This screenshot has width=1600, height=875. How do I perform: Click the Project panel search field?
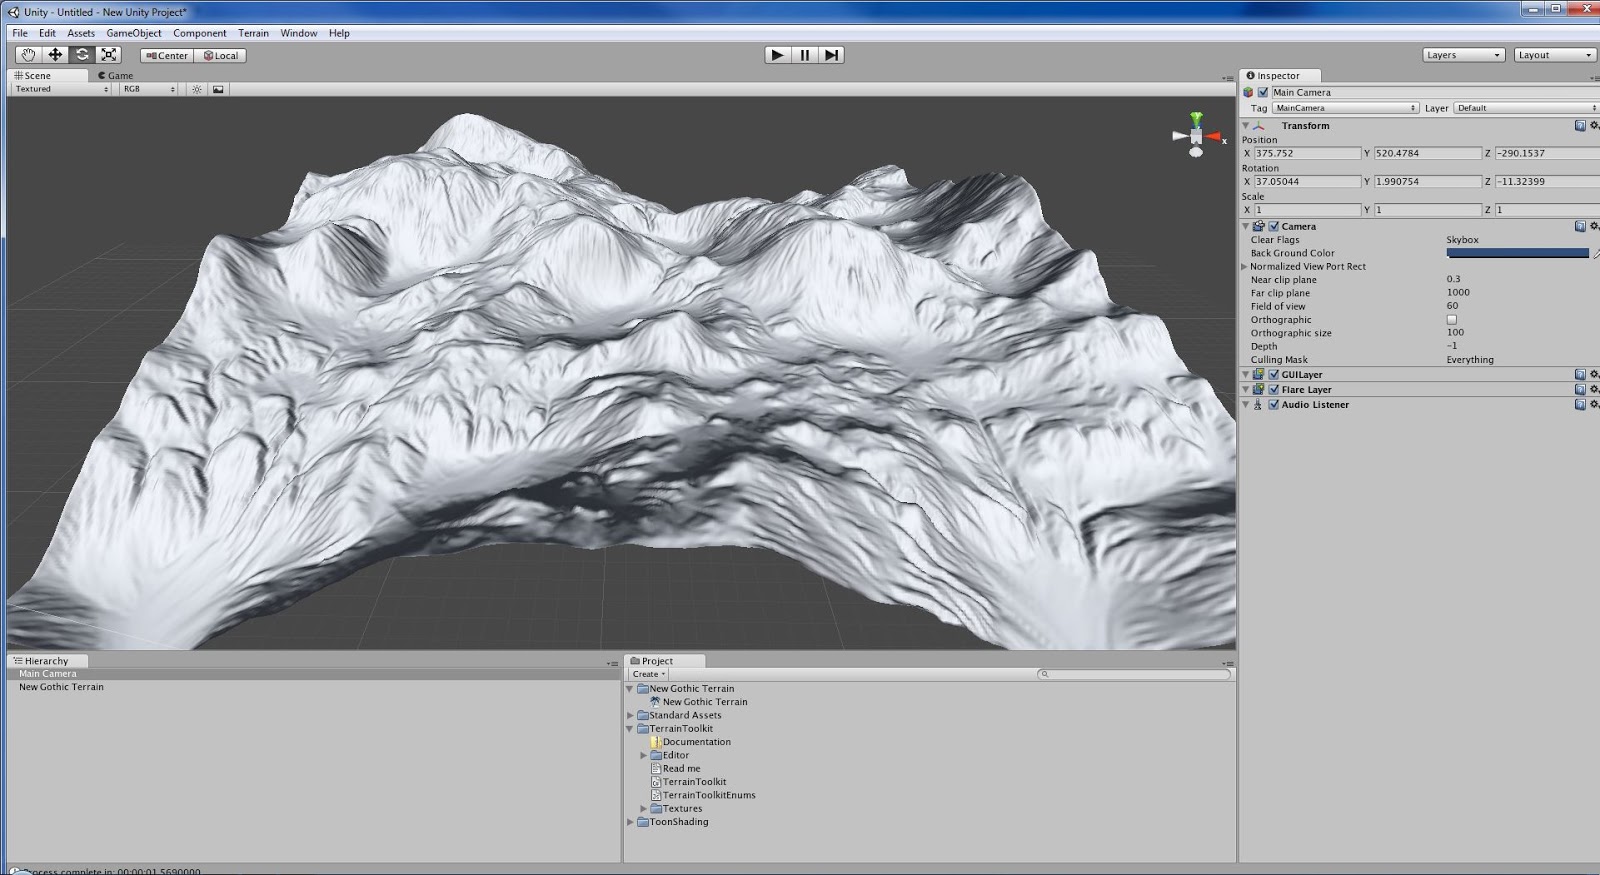click(1134, 674)
